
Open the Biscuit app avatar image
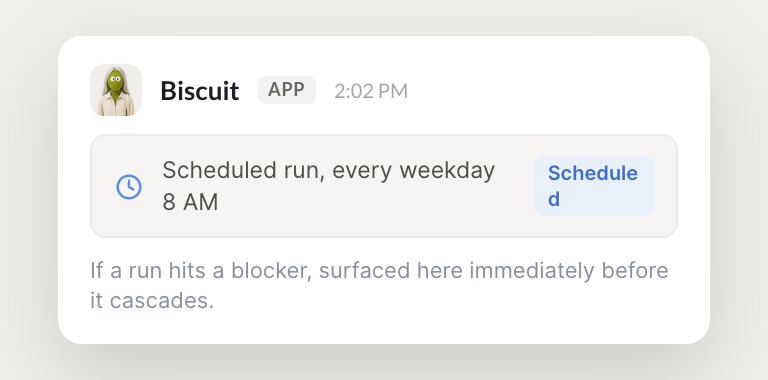[116, 90]
